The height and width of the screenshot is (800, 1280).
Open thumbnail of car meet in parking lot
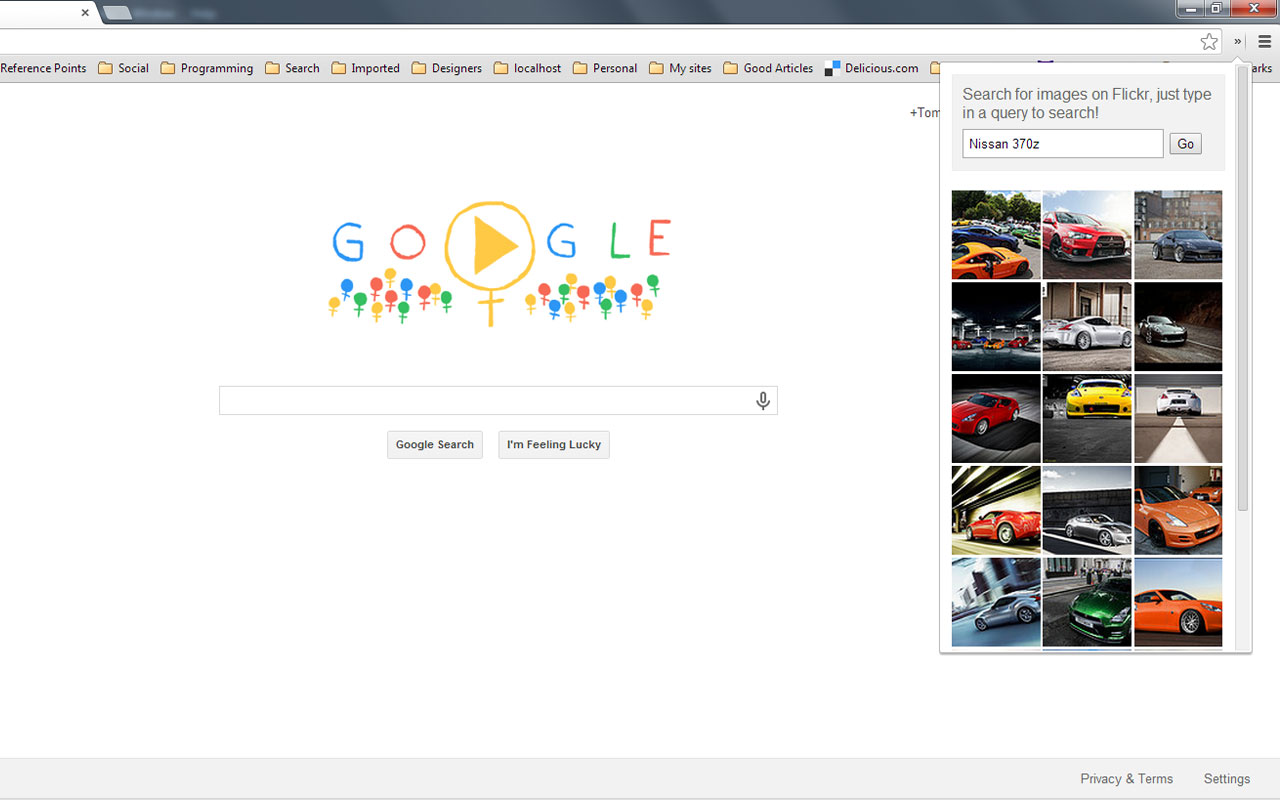tap(996, 235)
